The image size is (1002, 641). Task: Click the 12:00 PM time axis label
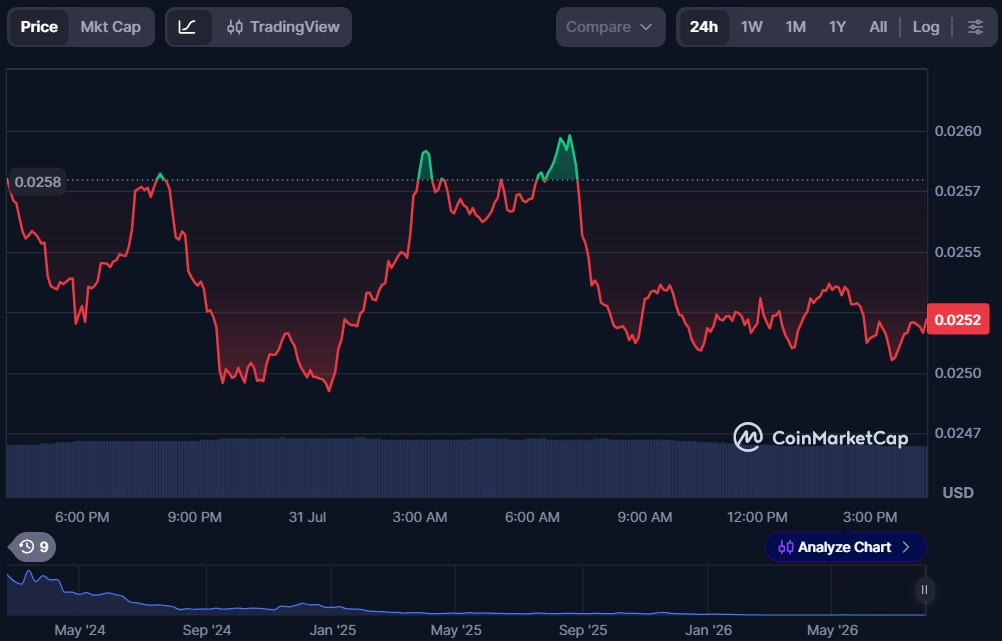(757, 517)
